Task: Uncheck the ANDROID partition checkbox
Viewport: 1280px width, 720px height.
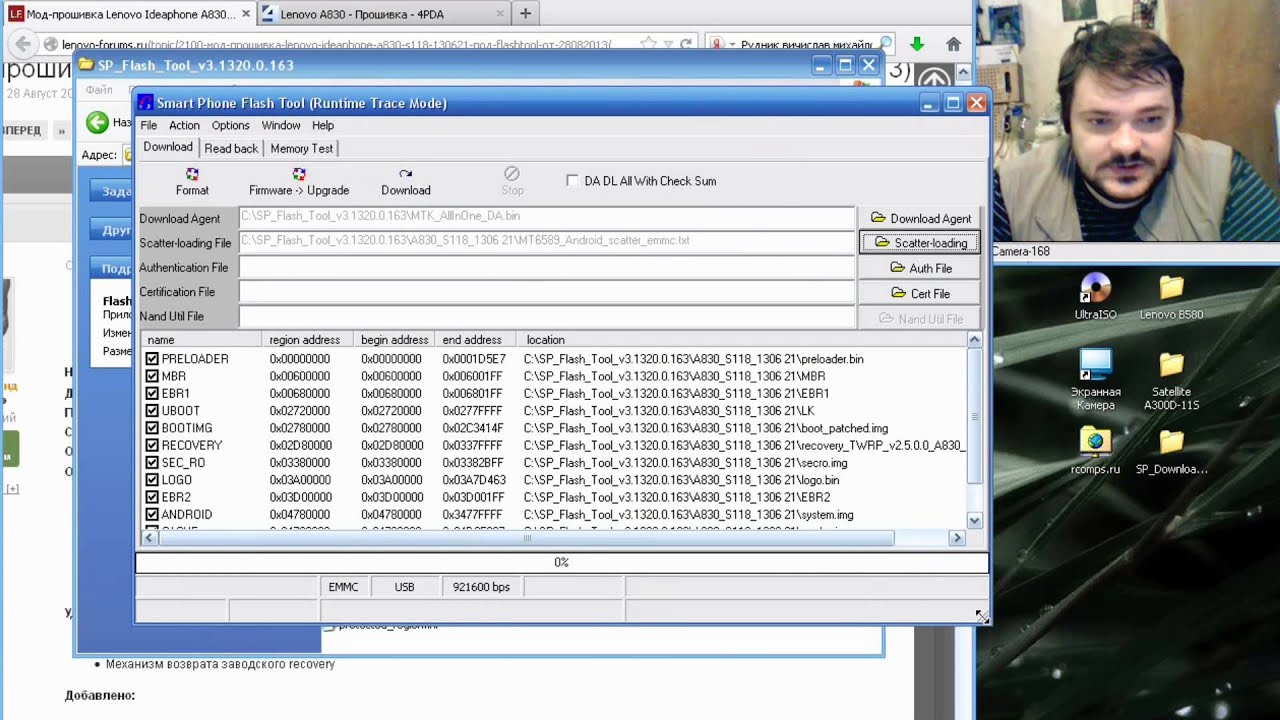Action: pos(152,515)
